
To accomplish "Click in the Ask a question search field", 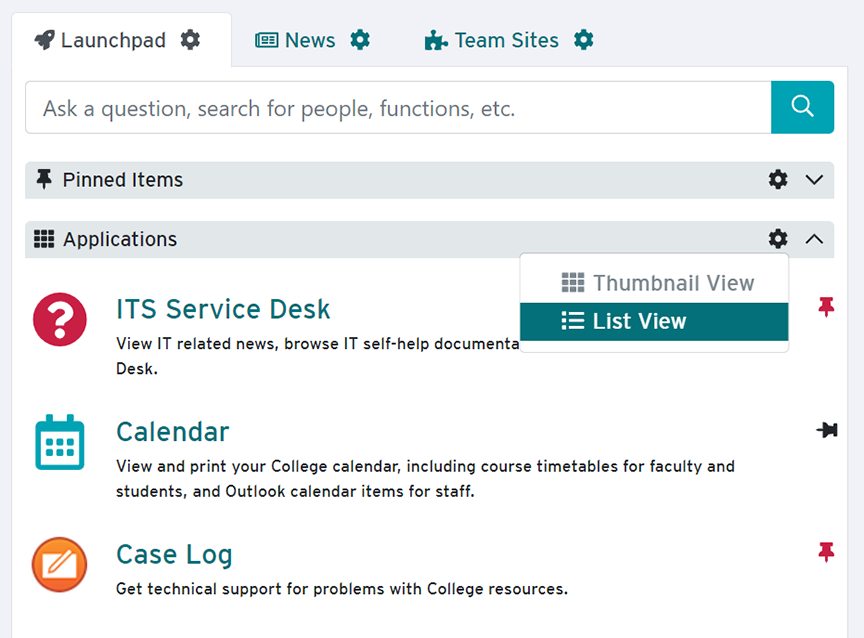I will click(397, 108).
